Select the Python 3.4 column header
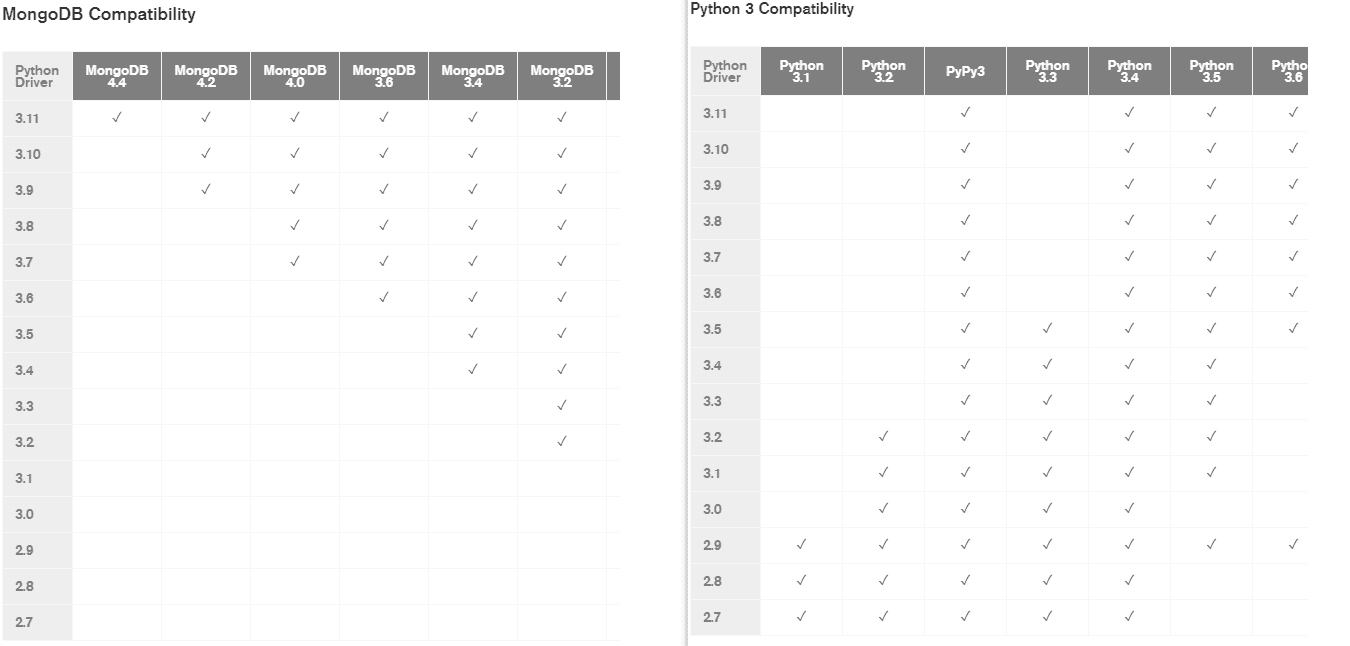 point(1129,71)
